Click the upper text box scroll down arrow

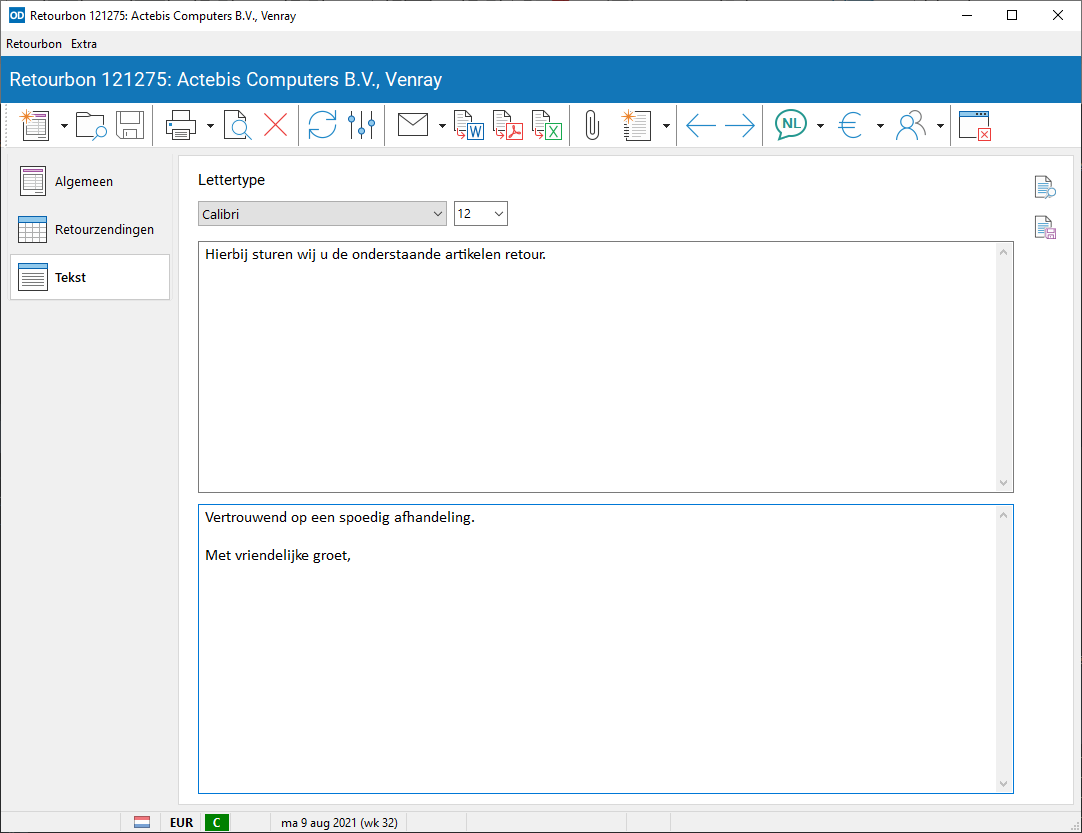1003,482
